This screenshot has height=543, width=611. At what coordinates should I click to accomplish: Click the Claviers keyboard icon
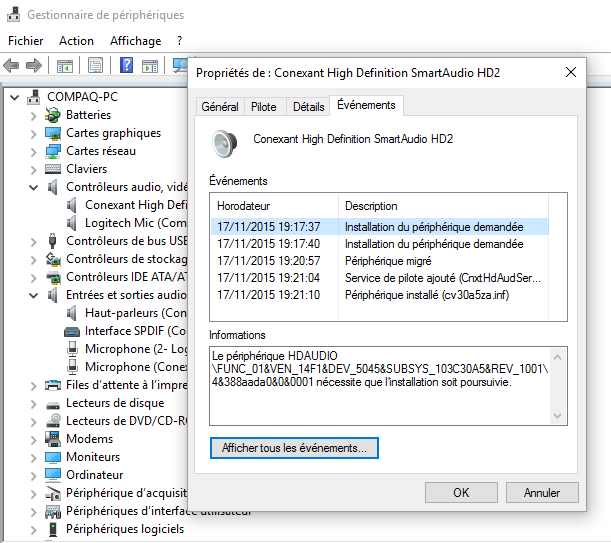(54, 169)
